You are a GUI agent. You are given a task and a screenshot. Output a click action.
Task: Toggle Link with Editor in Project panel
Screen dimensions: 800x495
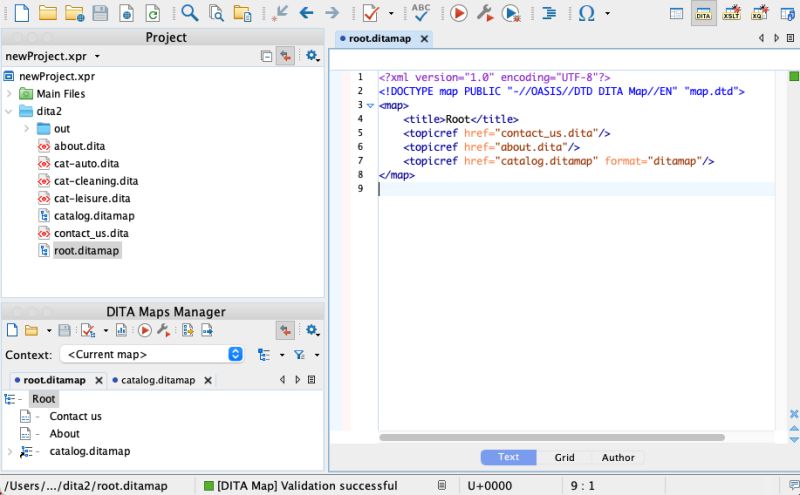point(286,56)
